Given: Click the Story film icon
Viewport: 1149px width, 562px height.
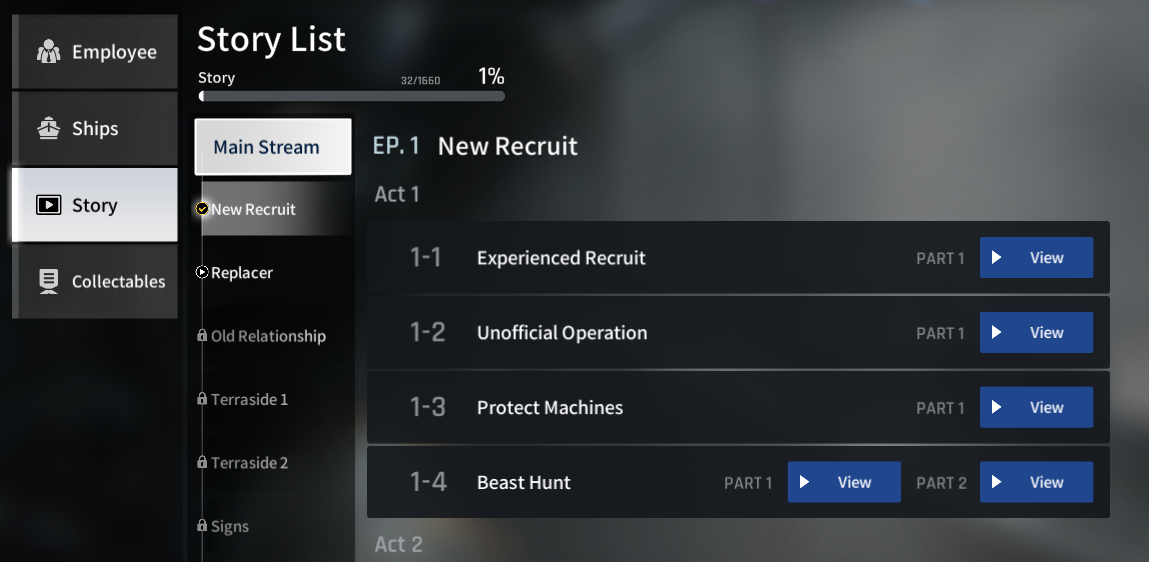Looking at the screenshot, I should pyautogui.click(x=48, y=205).
